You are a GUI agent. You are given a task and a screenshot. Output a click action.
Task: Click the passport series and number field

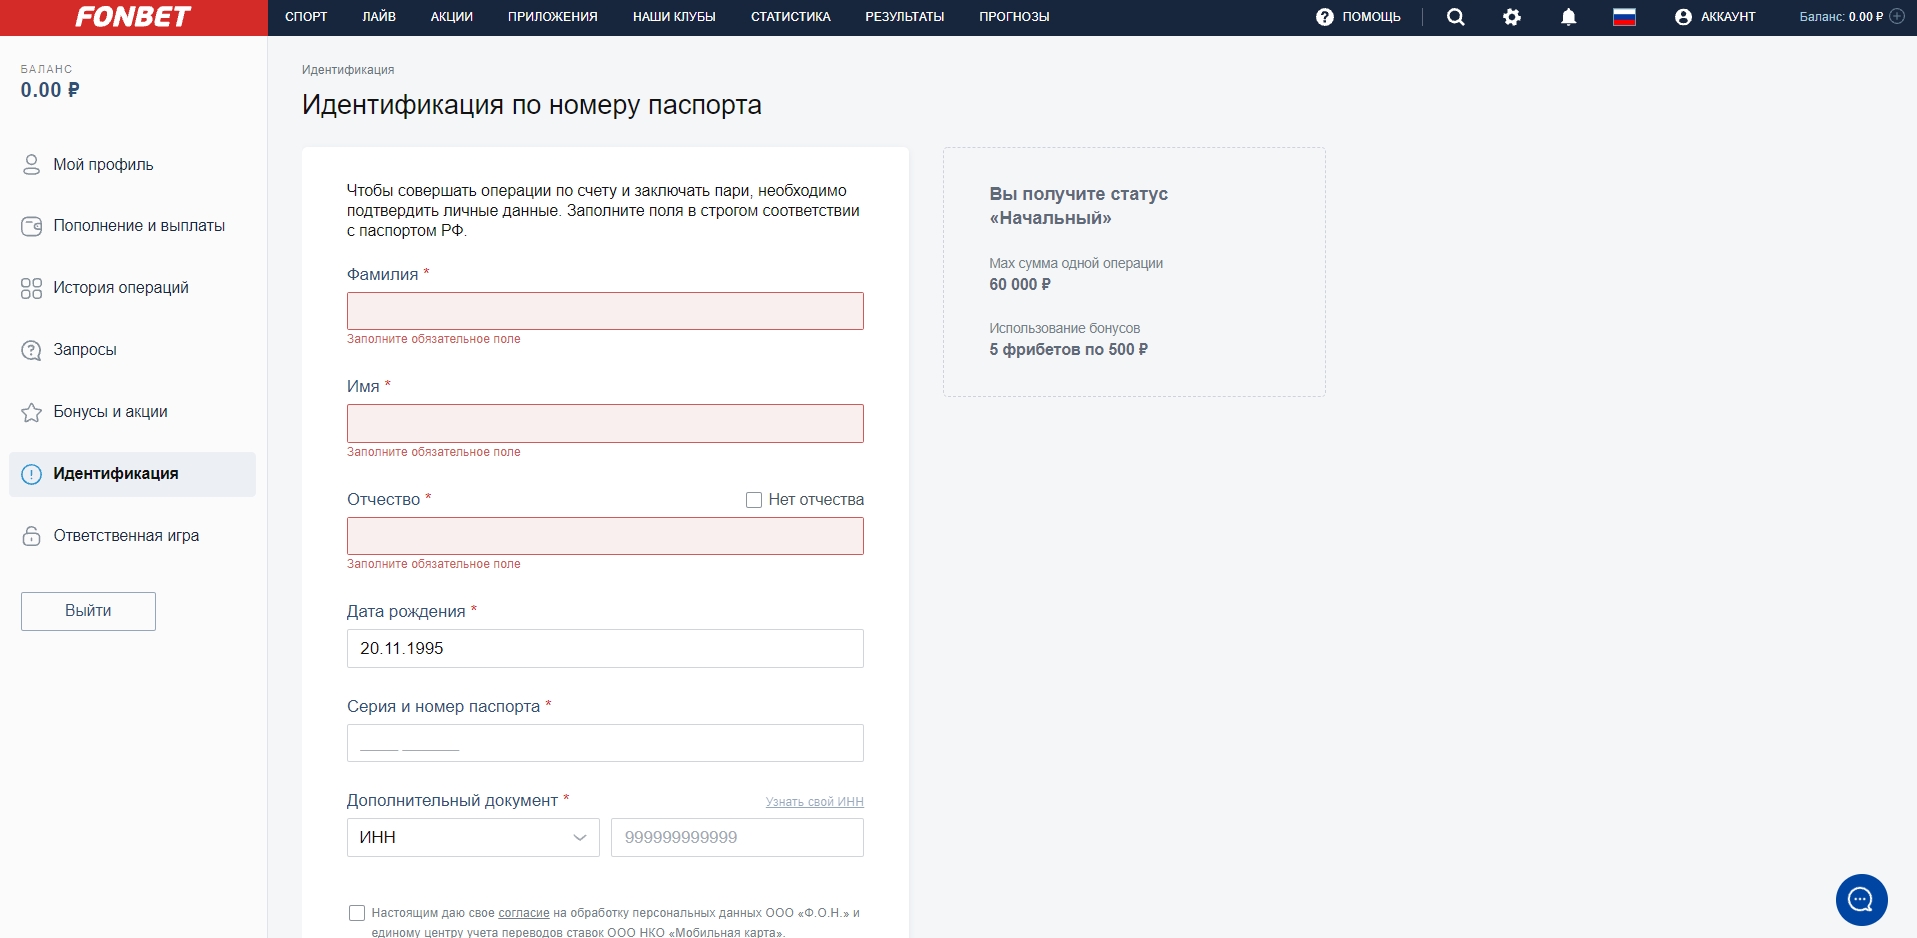(x=605, y=743)
